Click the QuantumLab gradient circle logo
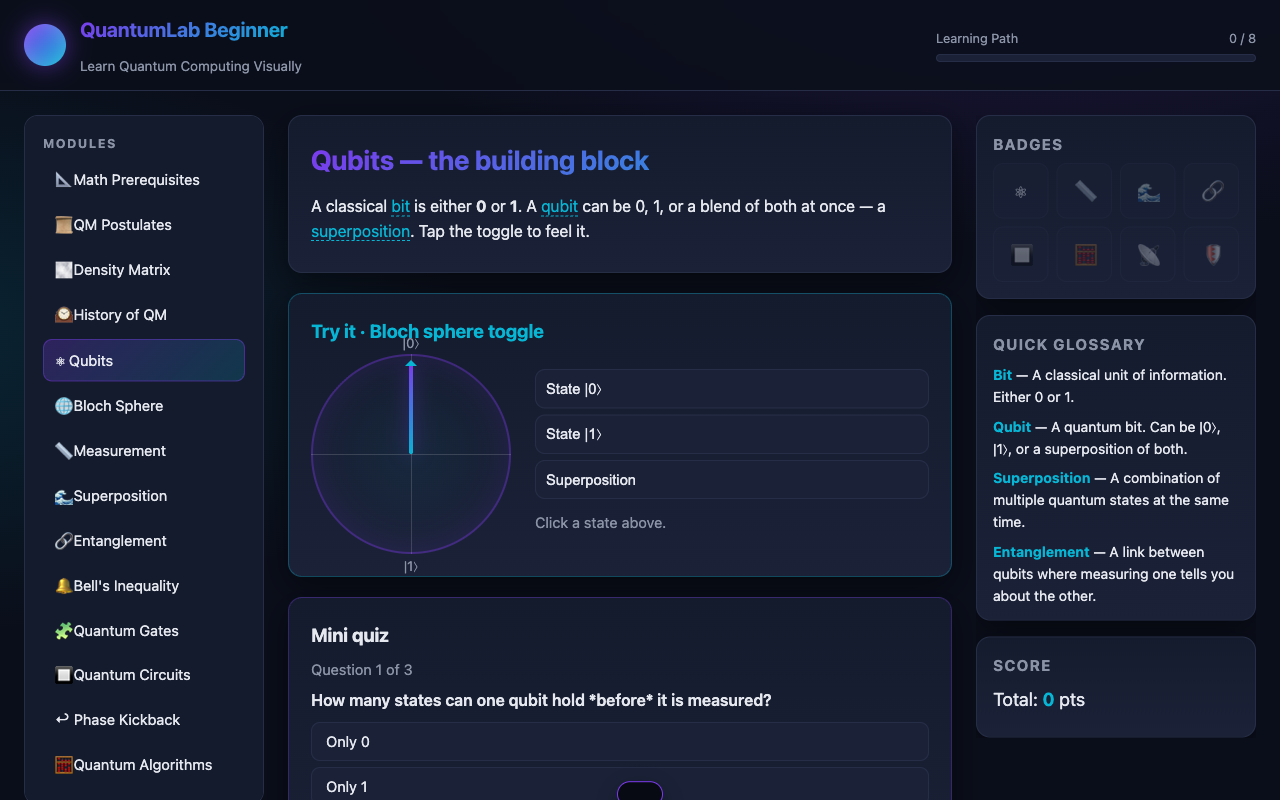The height and width of the screenshot is (800, 1280). click(x=45, y=45)
